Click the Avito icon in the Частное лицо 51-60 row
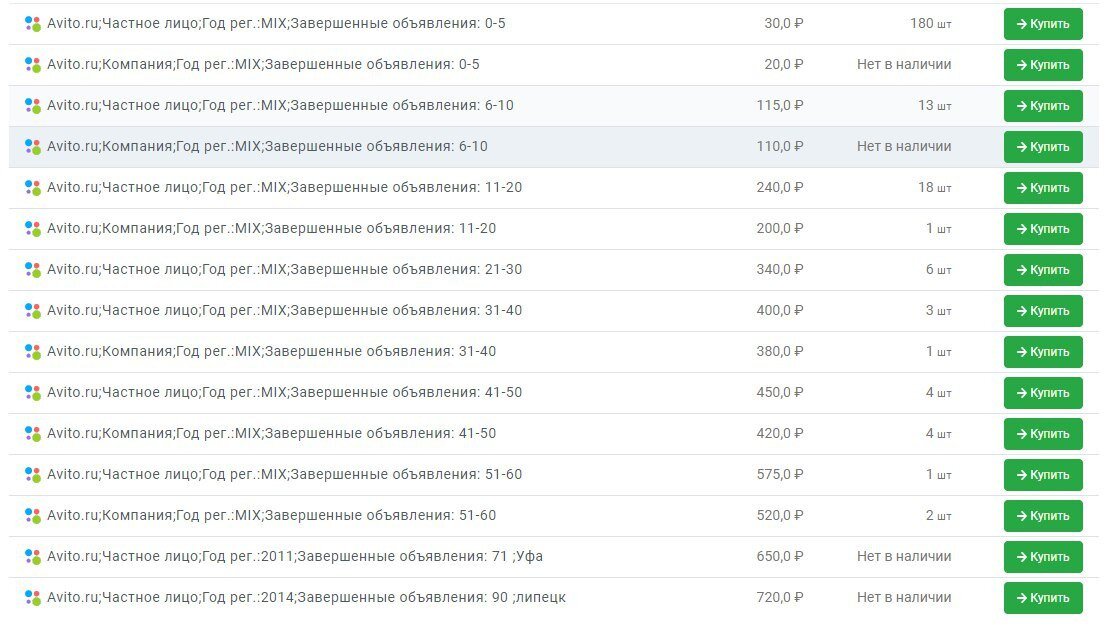Screen dimensions: 1105x625 tap(32, 475)
